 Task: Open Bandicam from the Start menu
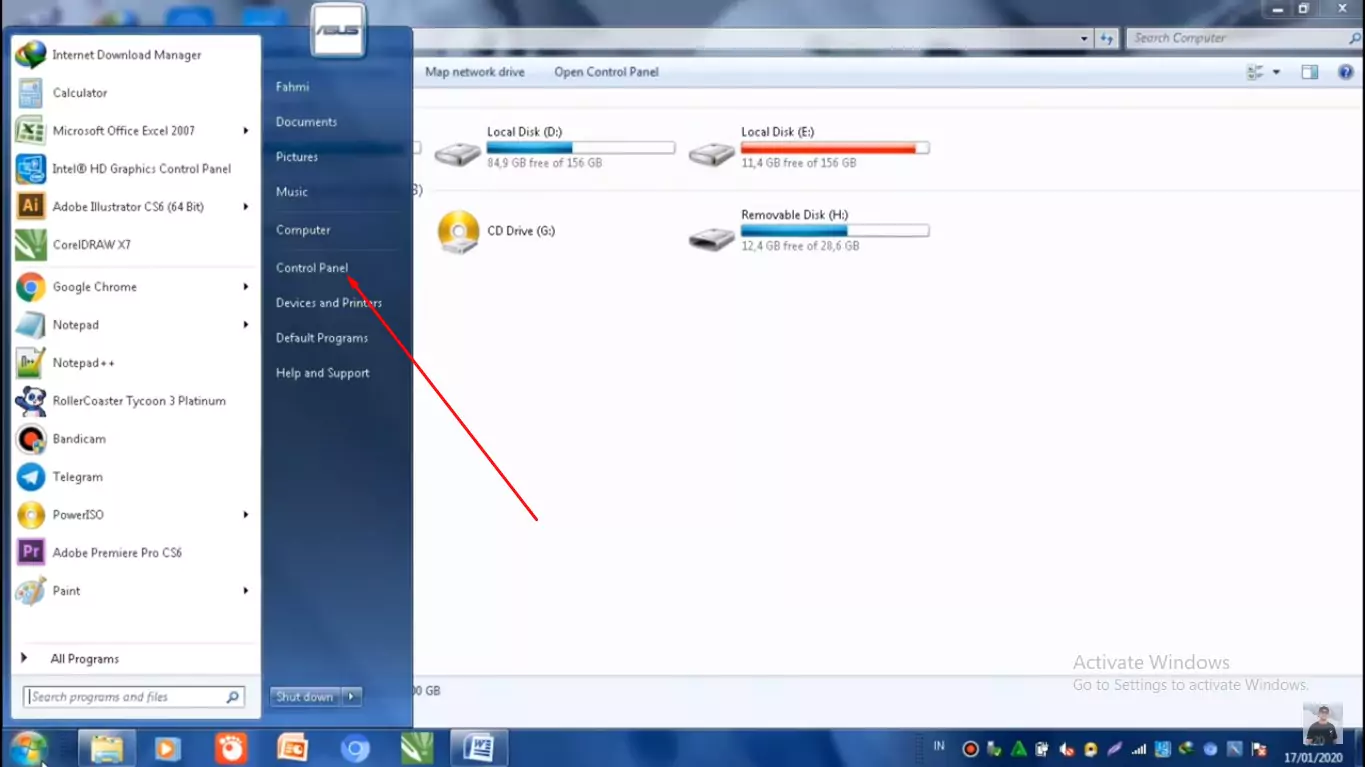pos(79,439)
